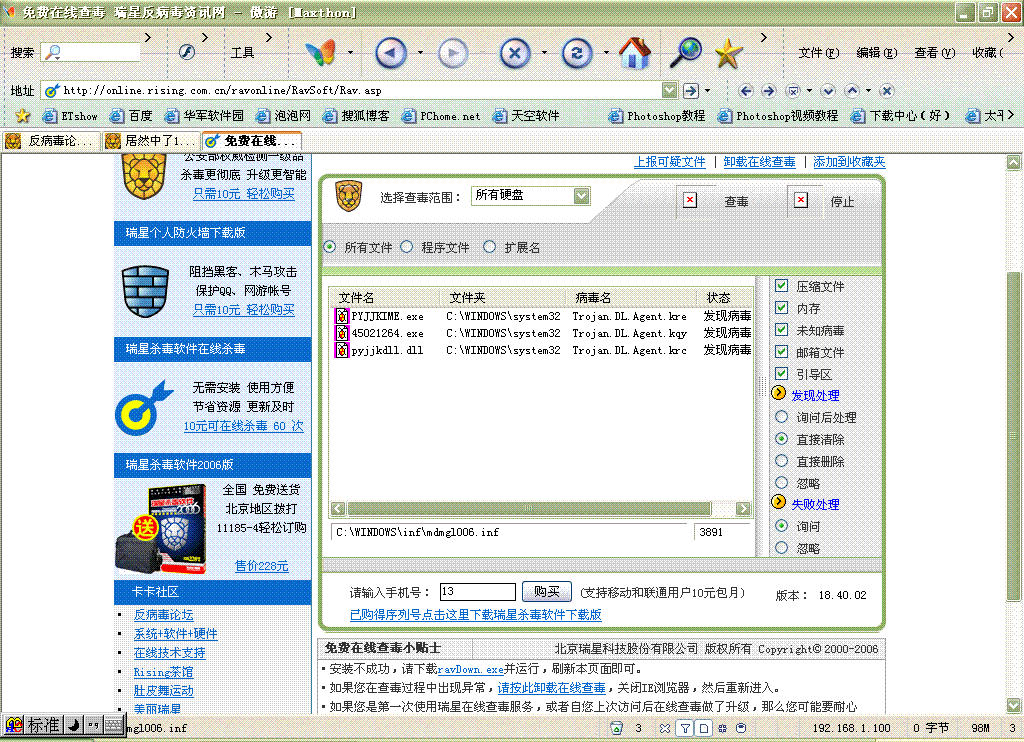Click the blue target online-scan icon

[x=144, y=408]
